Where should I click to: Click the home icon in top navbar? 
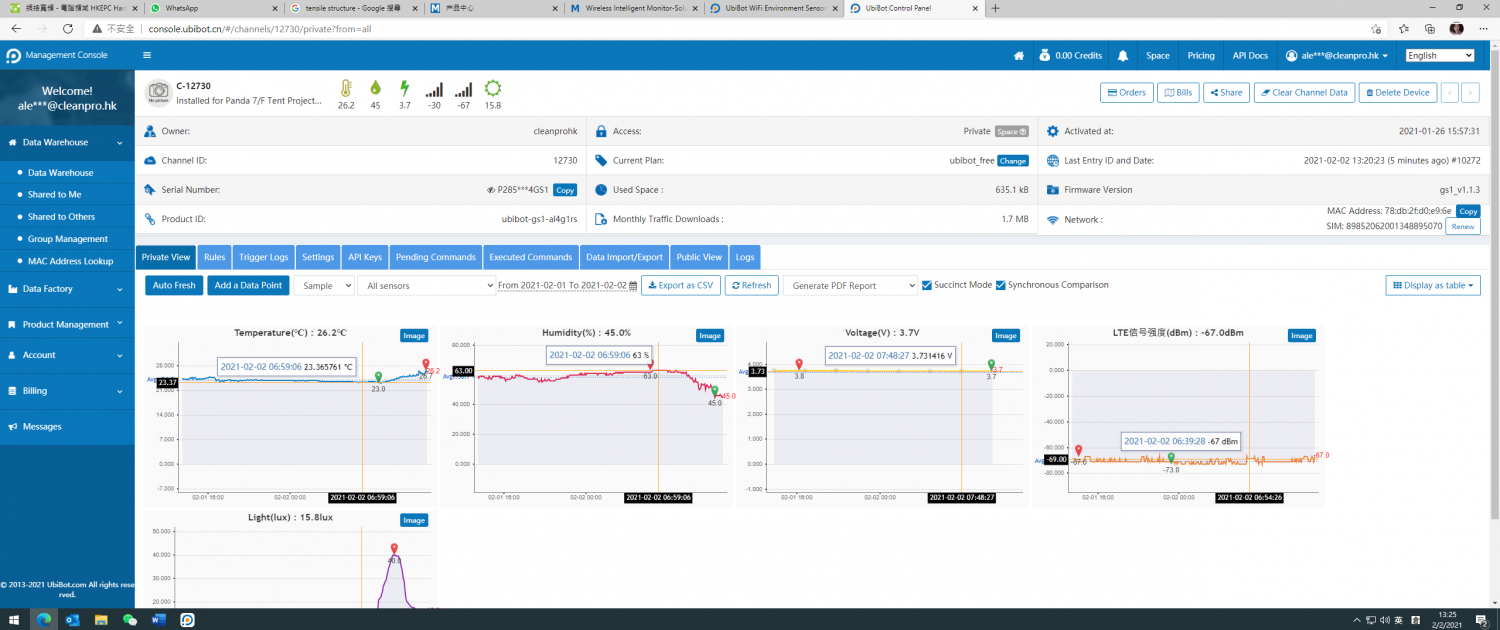coord(1019,56)
